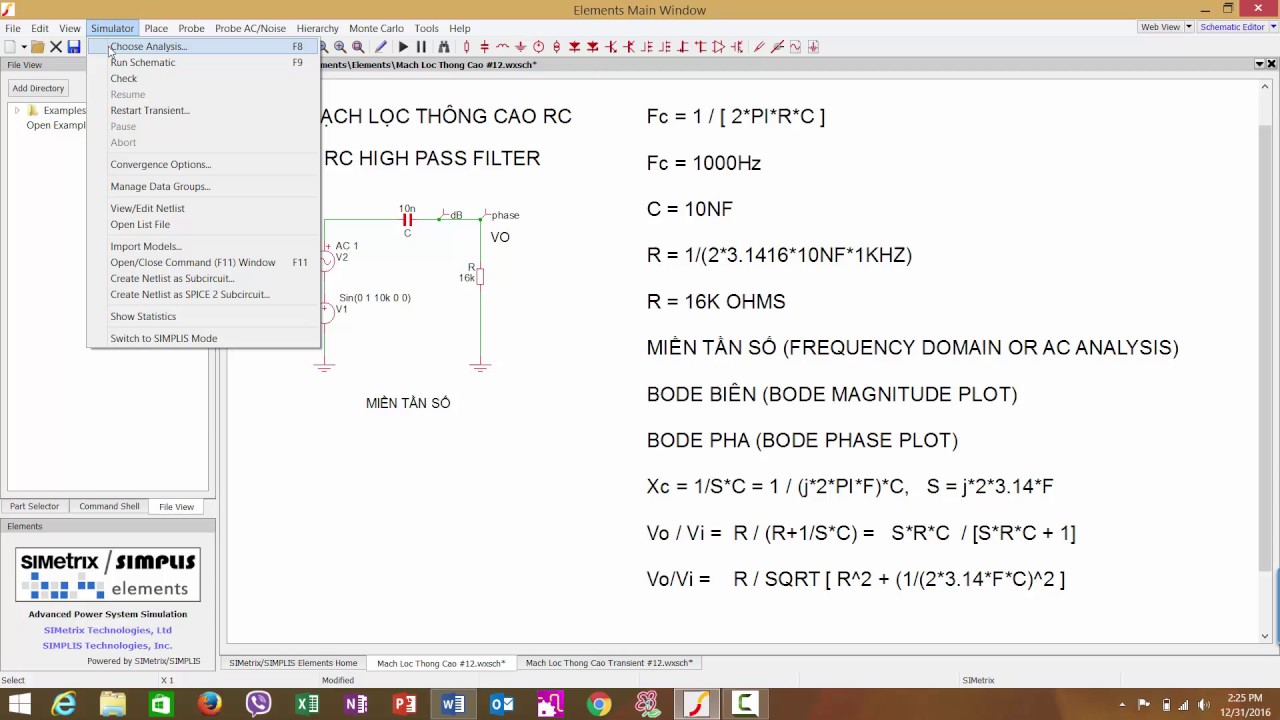This screenshot has height=720, width=1280.
Task: Click the 10n capacitor C in schematic
Action: (407, 219)
